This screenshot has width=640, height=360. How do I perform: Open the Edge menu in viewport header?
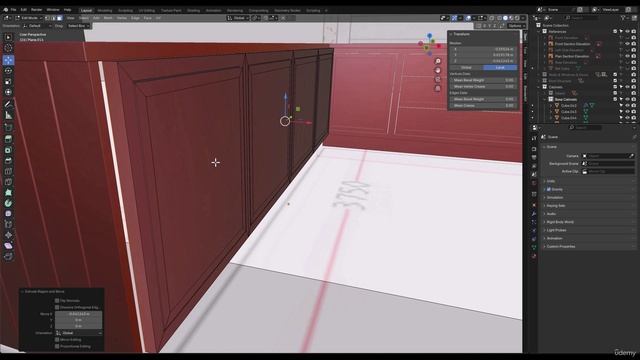click(x=135, y=18)
